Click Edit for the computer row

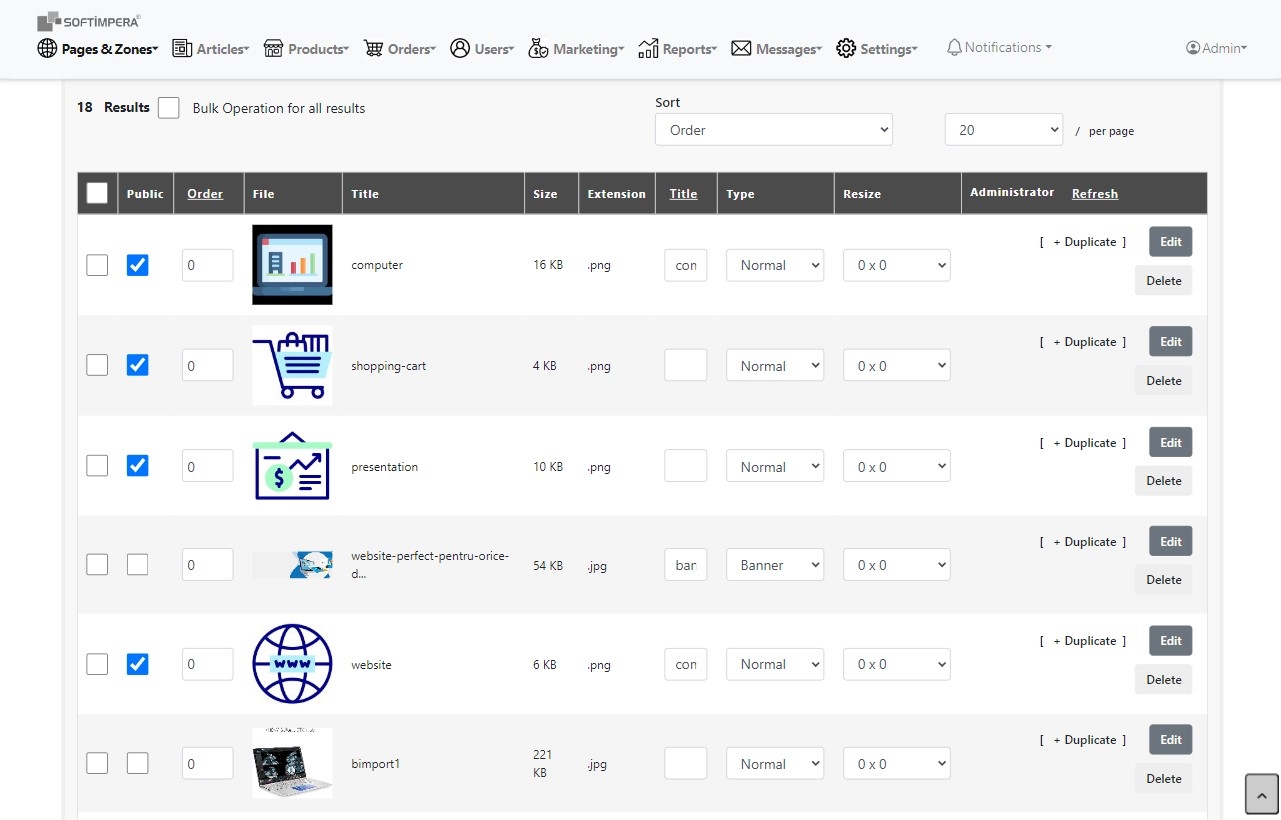click(x=1171, y=242)
